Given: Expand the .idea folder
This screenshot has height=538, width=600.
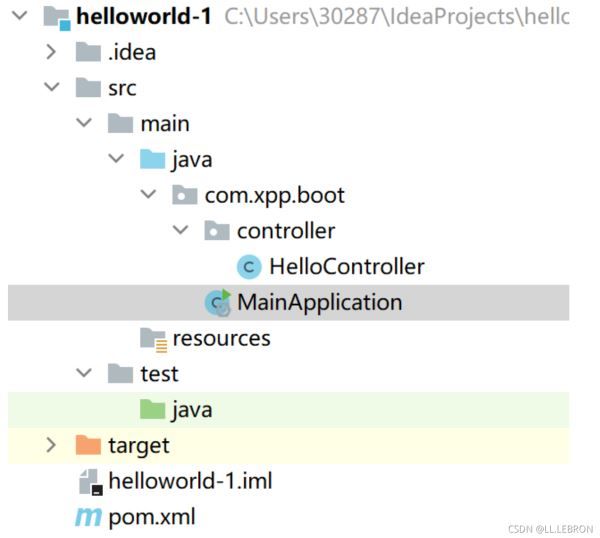Looking at the screenshot, I should (51, 52).
